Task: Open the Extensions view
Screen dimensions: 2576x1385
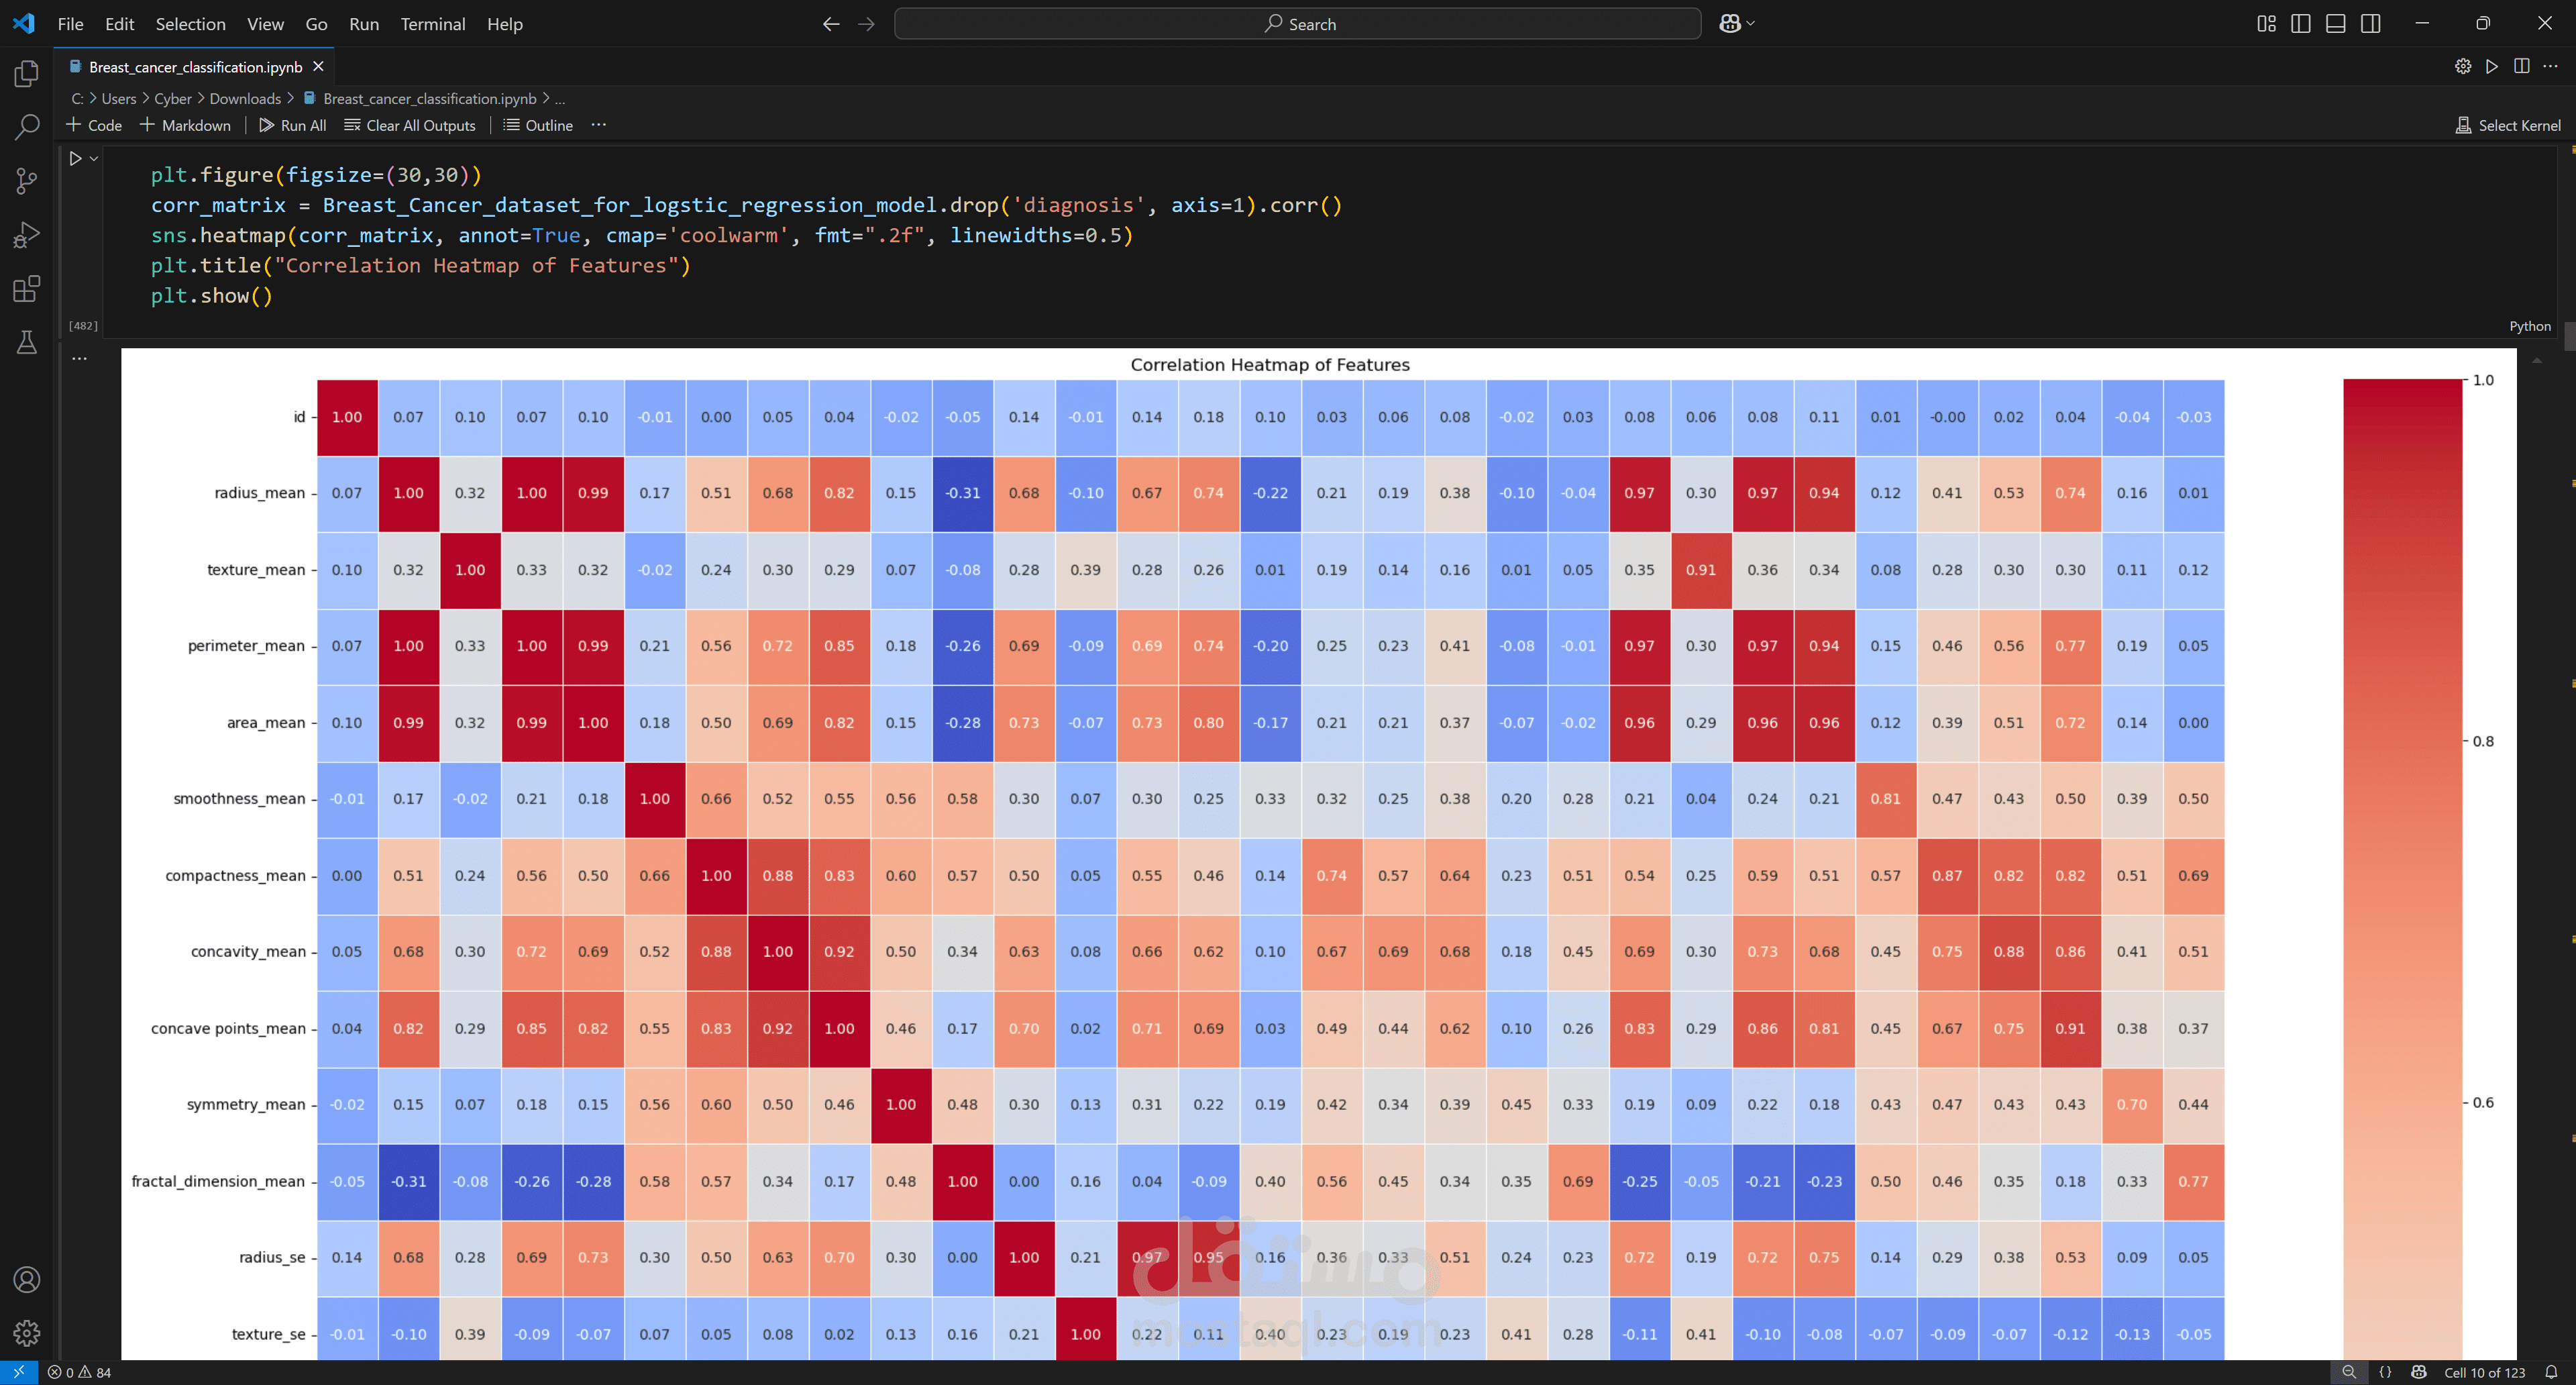Action: point(27,289)
